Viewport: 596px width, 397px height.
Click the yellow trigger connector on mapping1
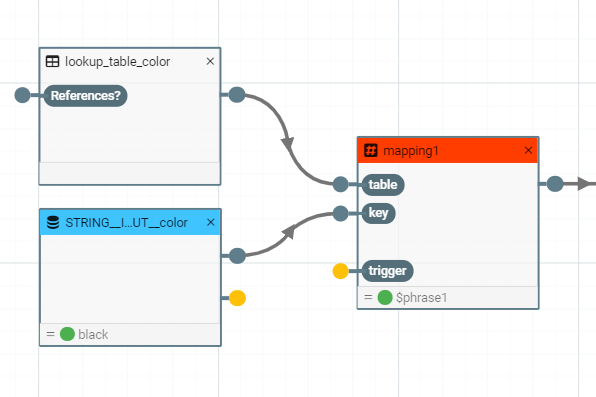pyautogui.click(x=341, y=271)
